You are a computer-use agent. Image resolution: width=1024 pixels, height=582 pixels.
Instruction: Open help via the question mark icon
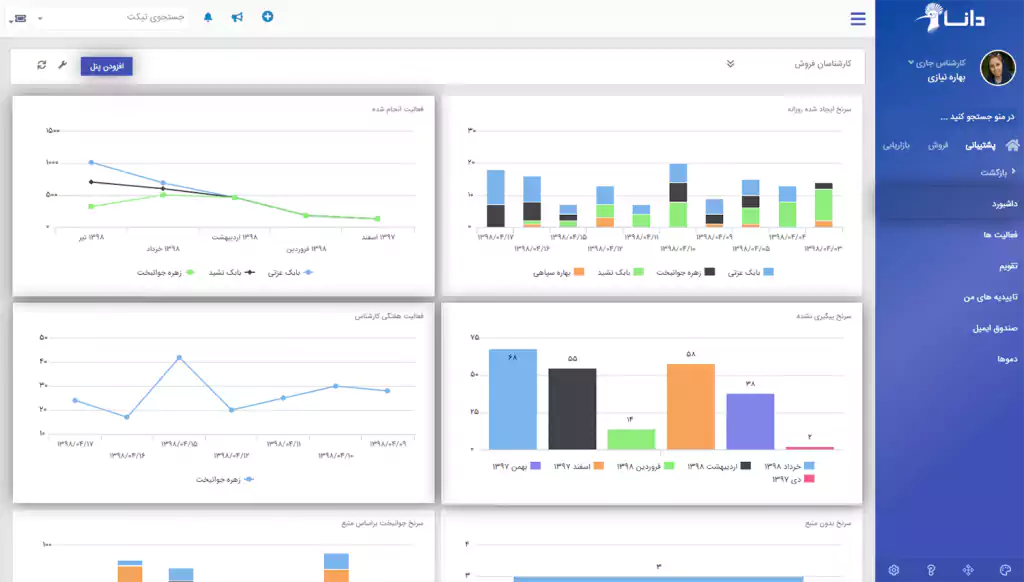click(x=931, y=569)
